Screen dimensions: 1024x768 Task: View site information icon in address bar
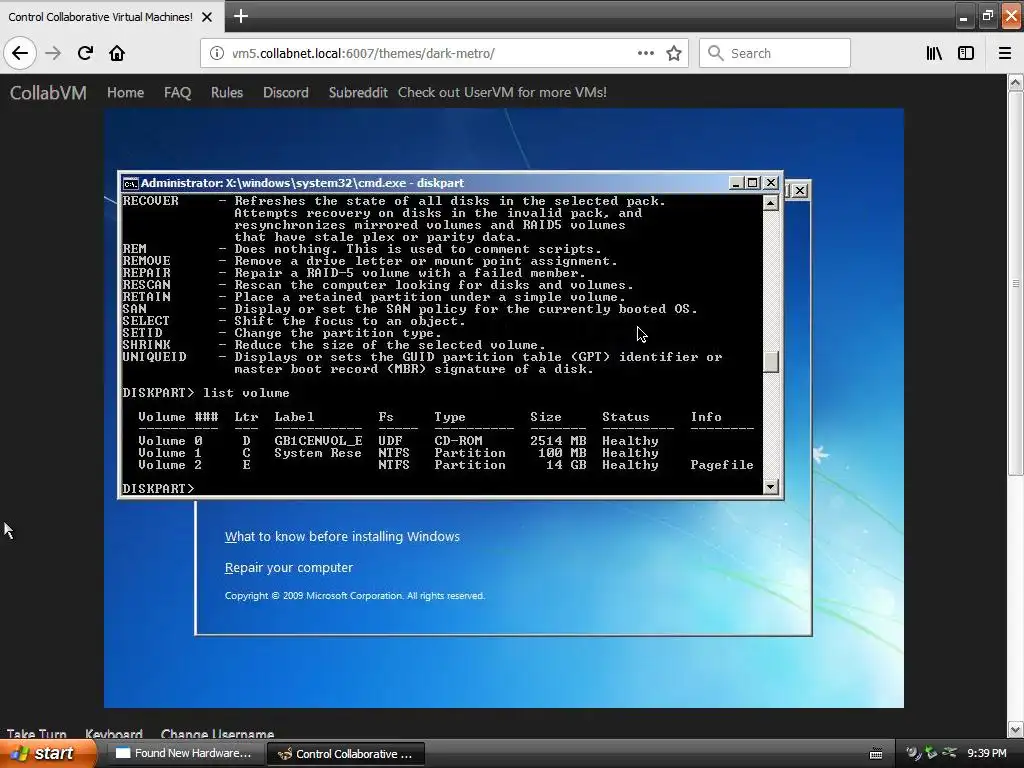point(216,53)
